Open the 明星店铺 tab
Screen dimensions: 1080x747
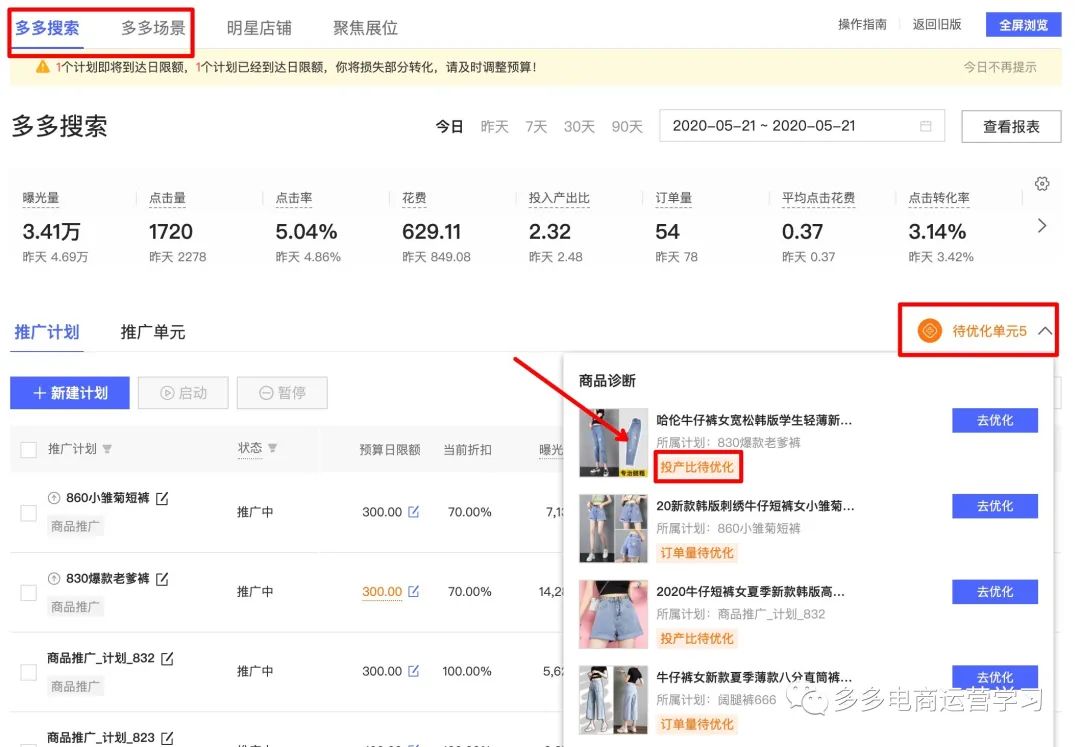[x=259, y=28]
